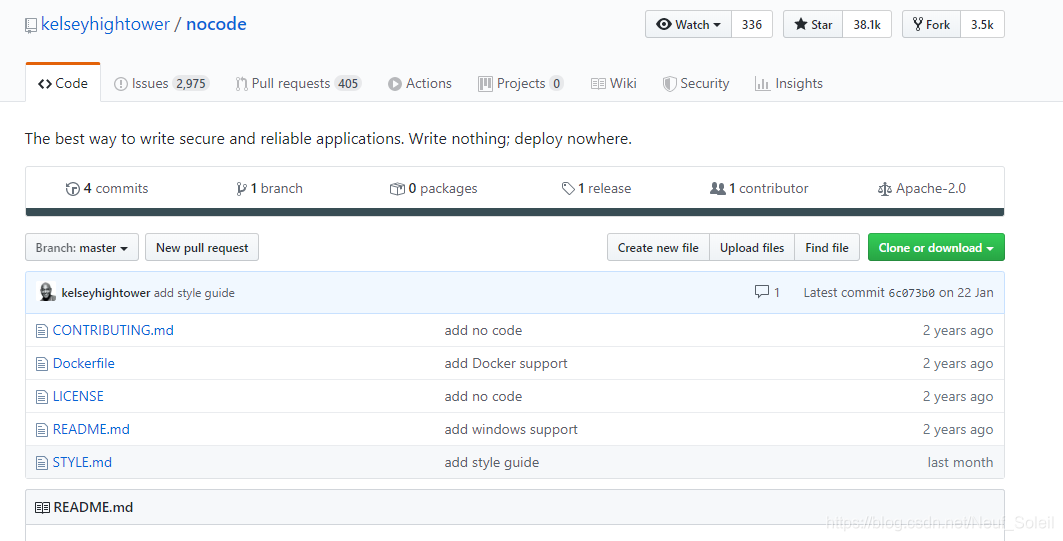Open the nocode repository link

[x=216, y=24]
